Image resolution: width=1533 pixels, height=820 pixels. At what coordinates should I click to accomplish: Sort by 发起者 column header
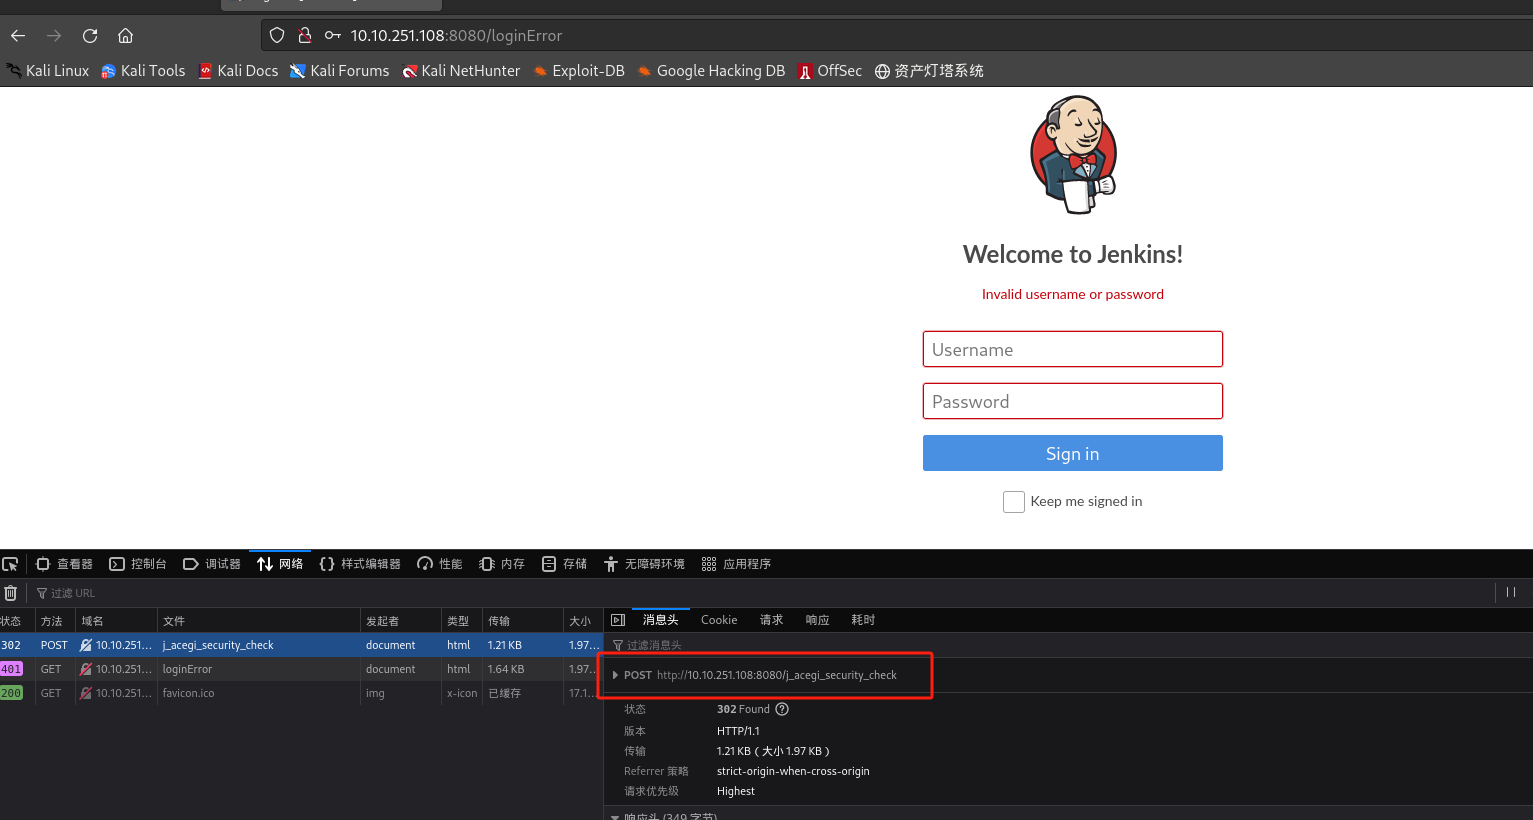coord(401,621)
